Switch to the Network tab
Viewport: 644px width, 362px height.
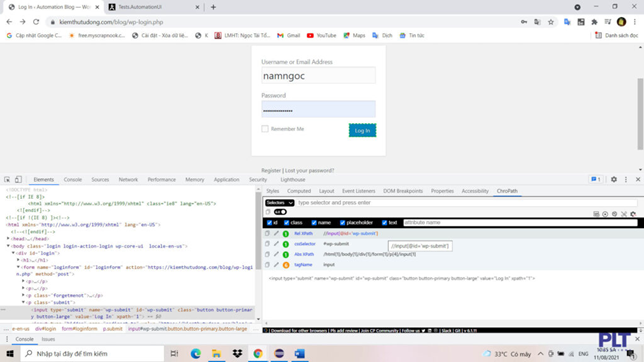tap(128, 180)
